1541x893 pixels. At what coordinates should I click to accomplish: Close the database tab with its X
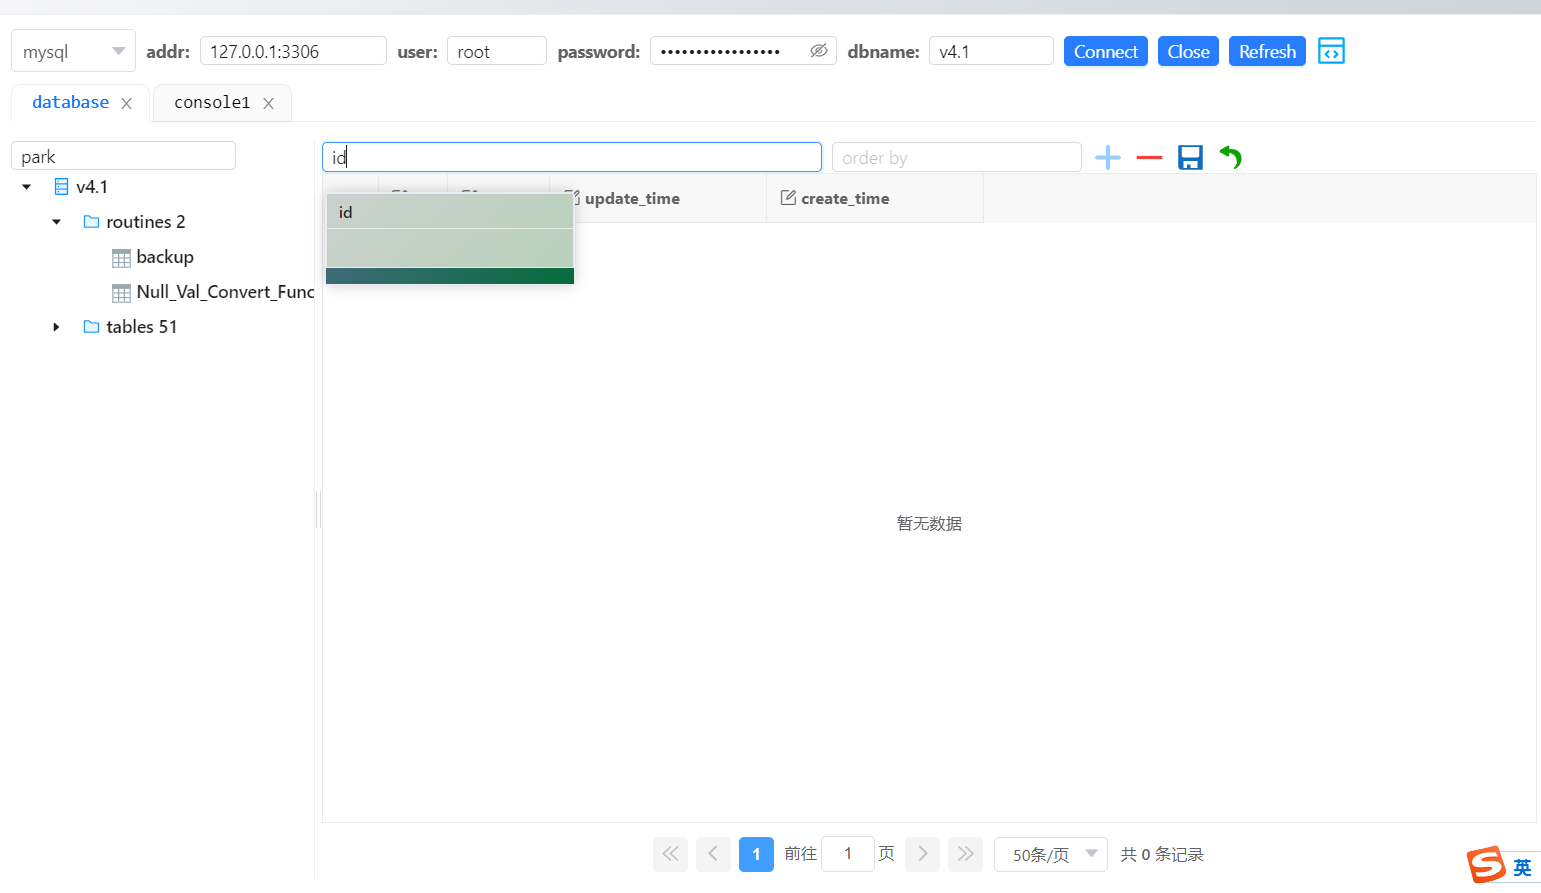(126, 103)
